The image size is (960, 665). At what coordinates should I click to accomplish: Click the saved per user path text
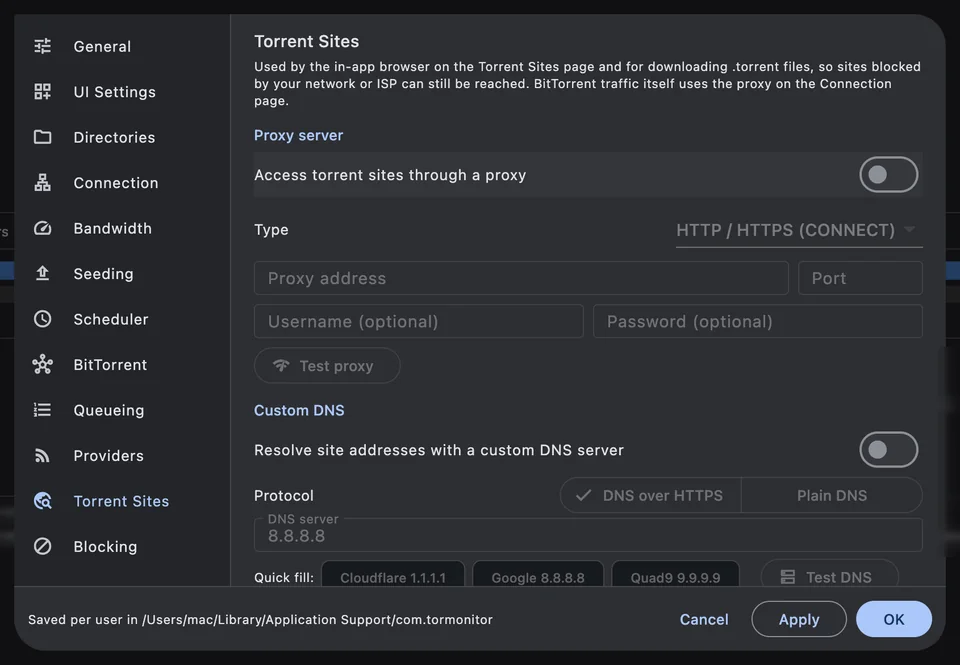coord(260,620)
